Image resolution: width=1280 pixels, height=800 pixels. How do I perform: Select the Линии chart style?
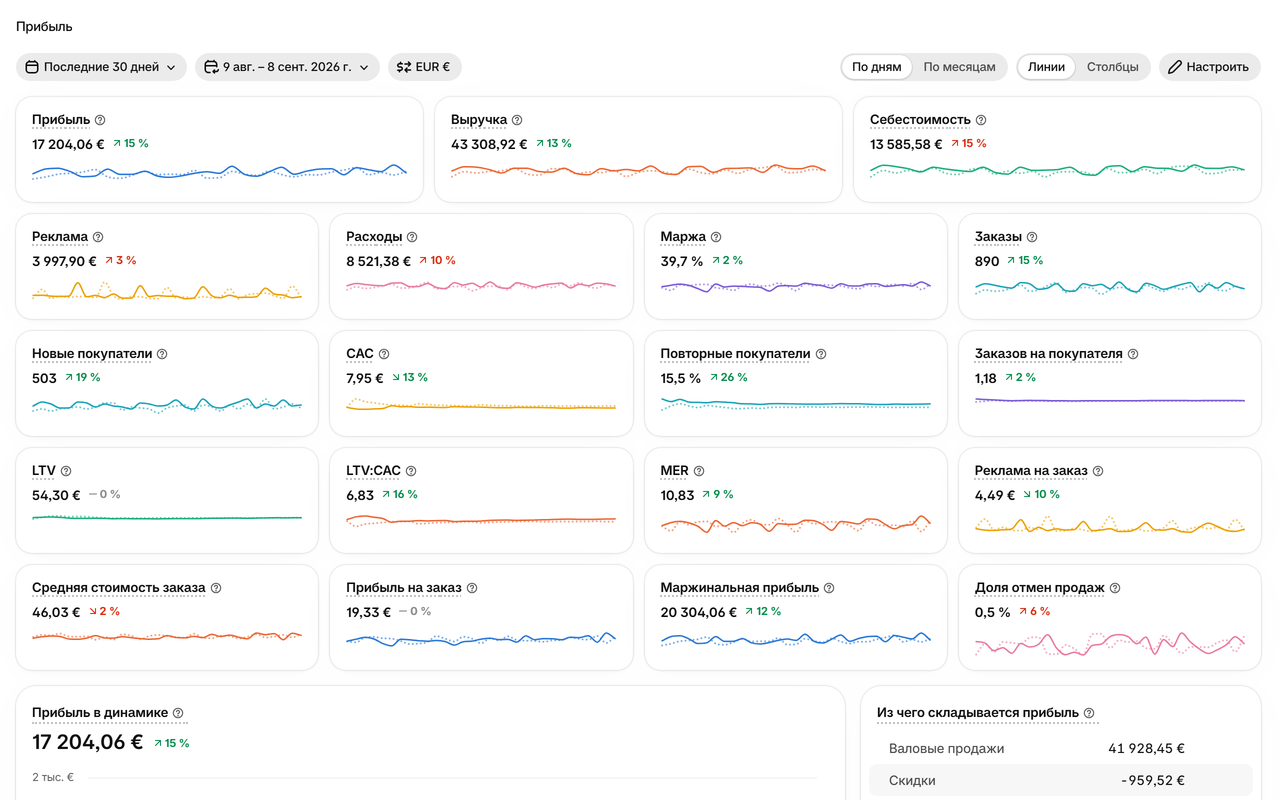[x=1046, y=67]
